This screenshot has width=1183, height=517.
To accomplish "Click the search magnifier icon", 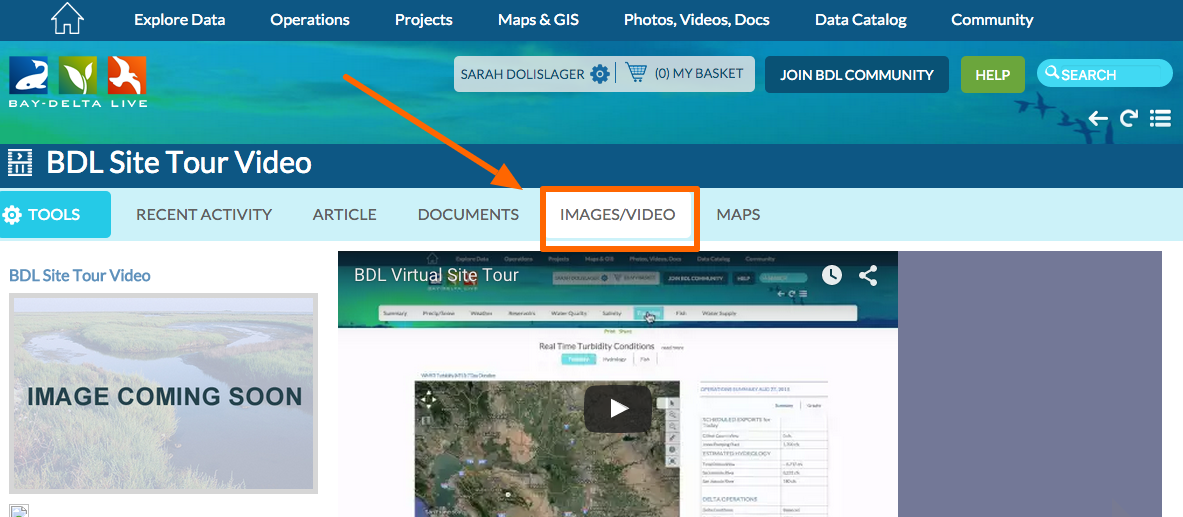I will pos(1052,74).
